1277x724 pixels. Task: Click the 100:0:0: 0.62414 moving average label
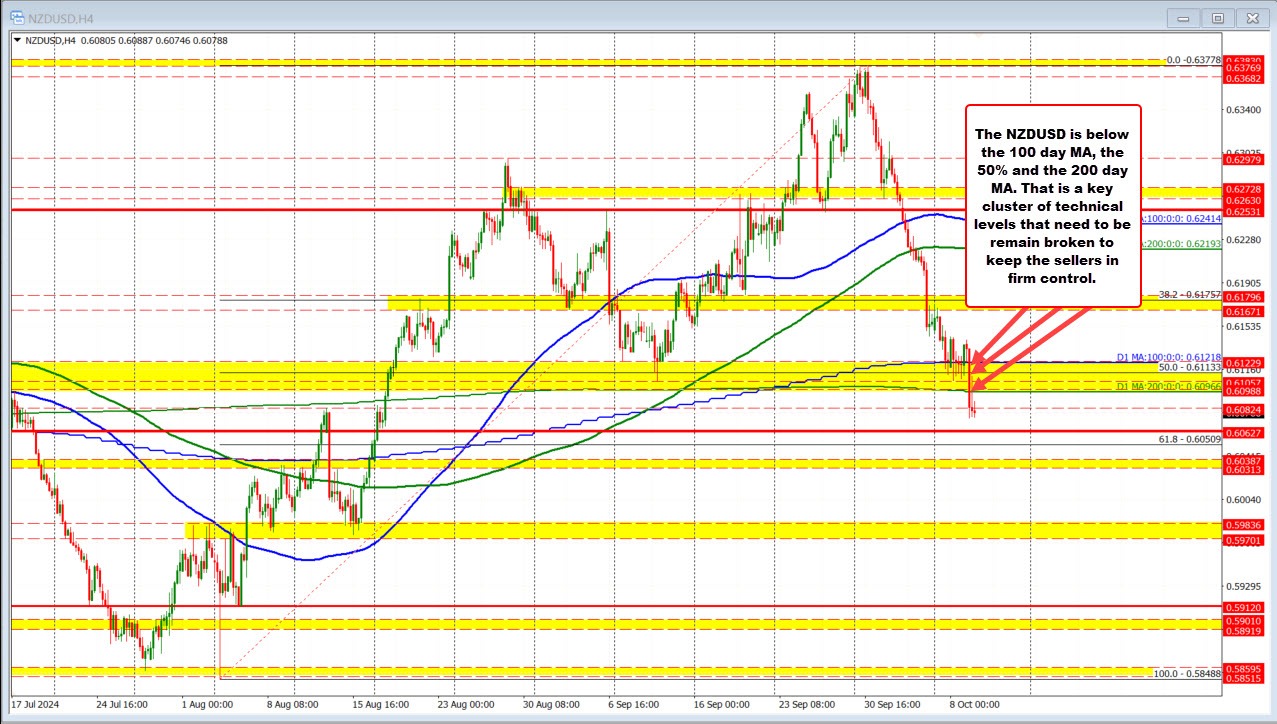tap(1181, 217)
